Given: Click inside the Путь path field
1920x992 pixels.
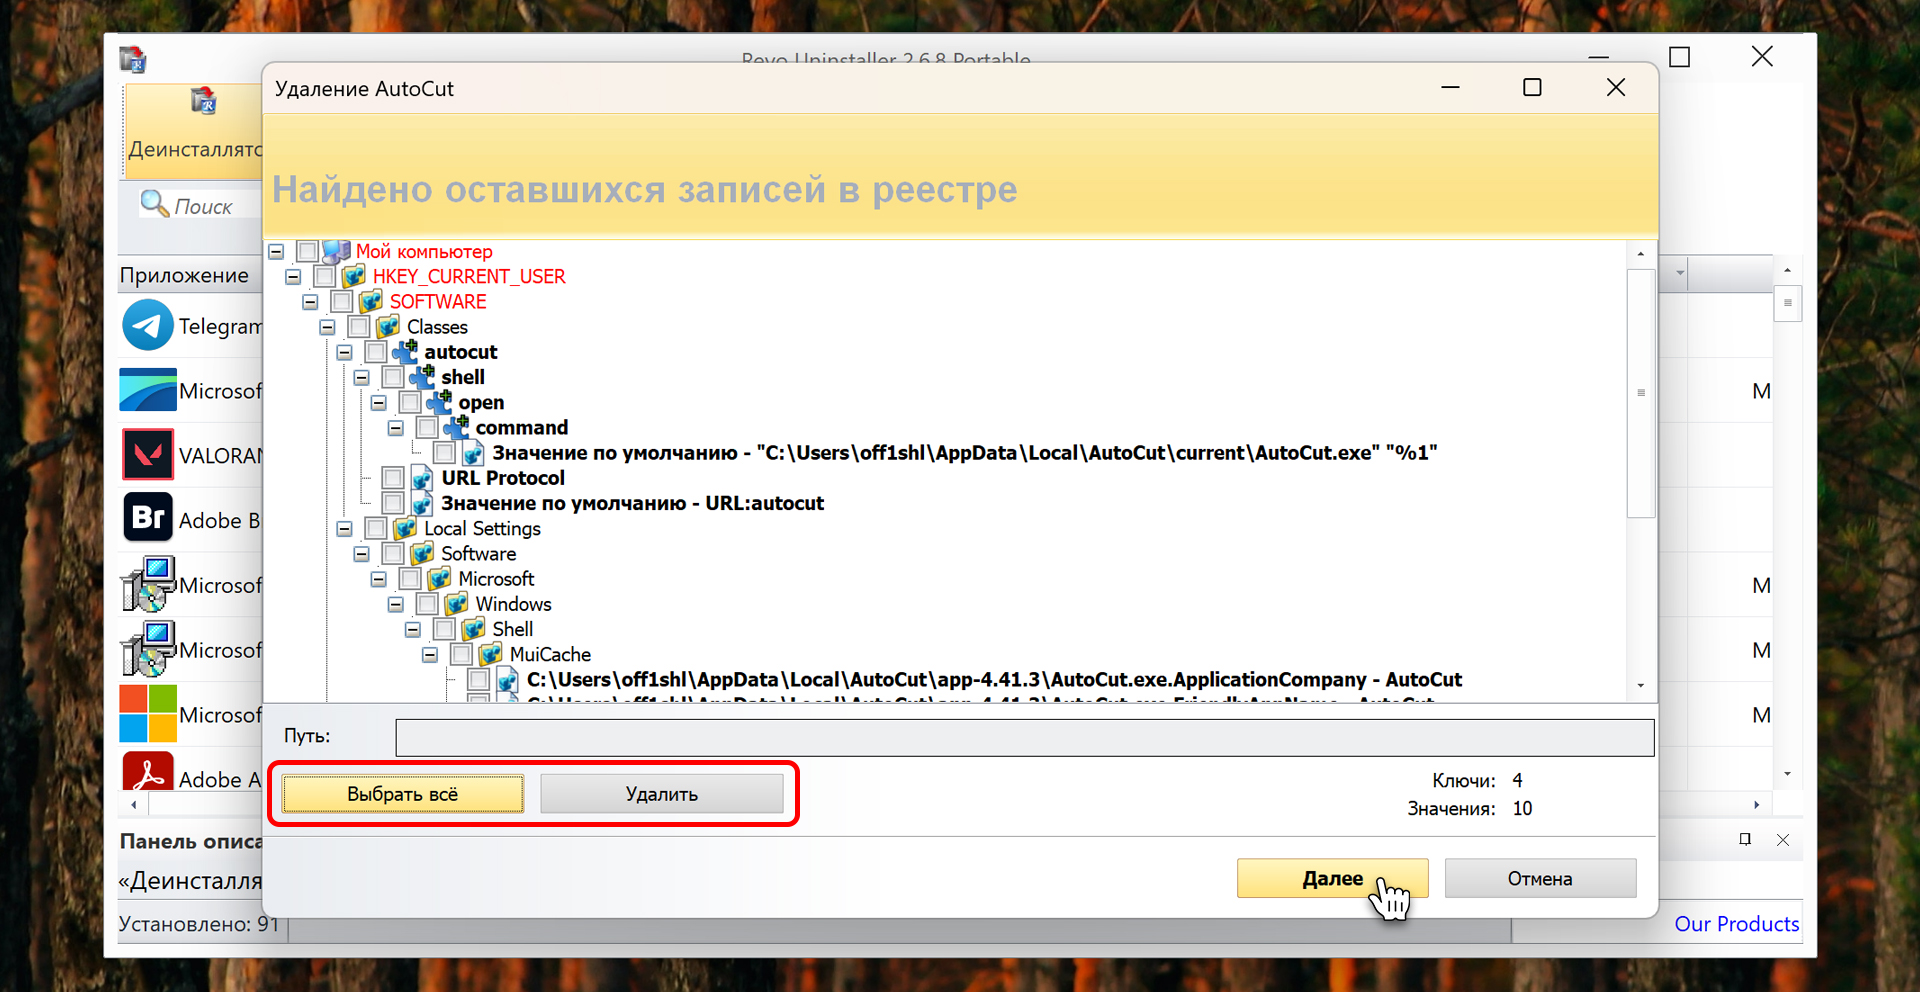Looking at the screenshot, I should pyautogui.click(x=1024, y=737).
